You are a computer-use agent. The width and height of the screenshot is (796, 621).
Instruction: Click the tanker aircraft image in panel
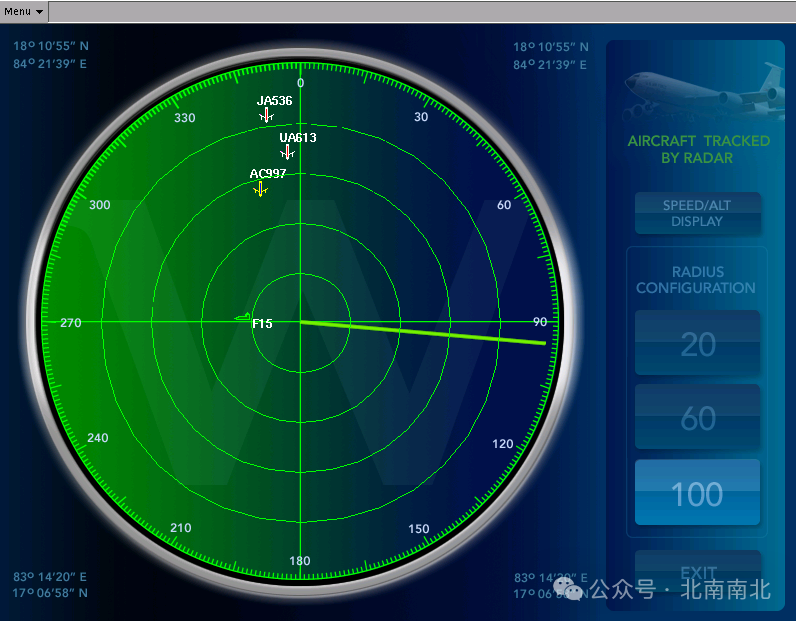click(x=703, y=91)
